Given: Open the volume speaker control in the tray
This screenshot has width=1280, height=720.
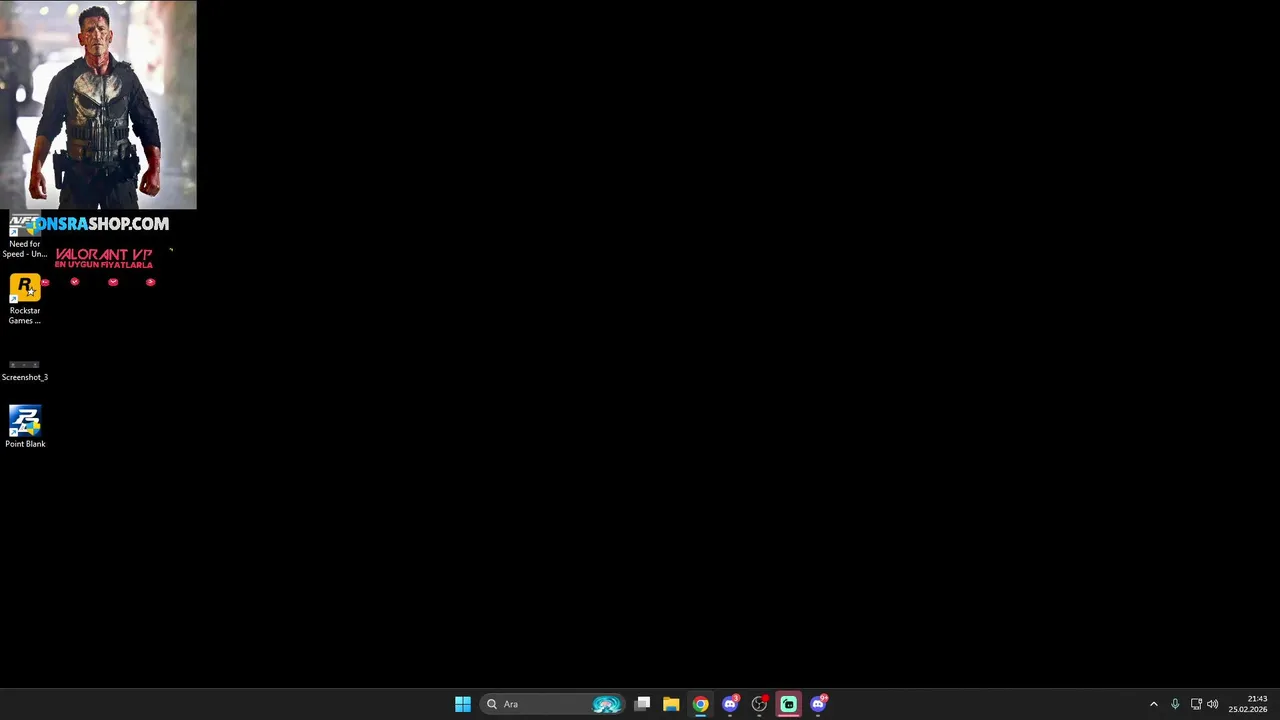Looking at the screenshot, I should (1213, 704).
